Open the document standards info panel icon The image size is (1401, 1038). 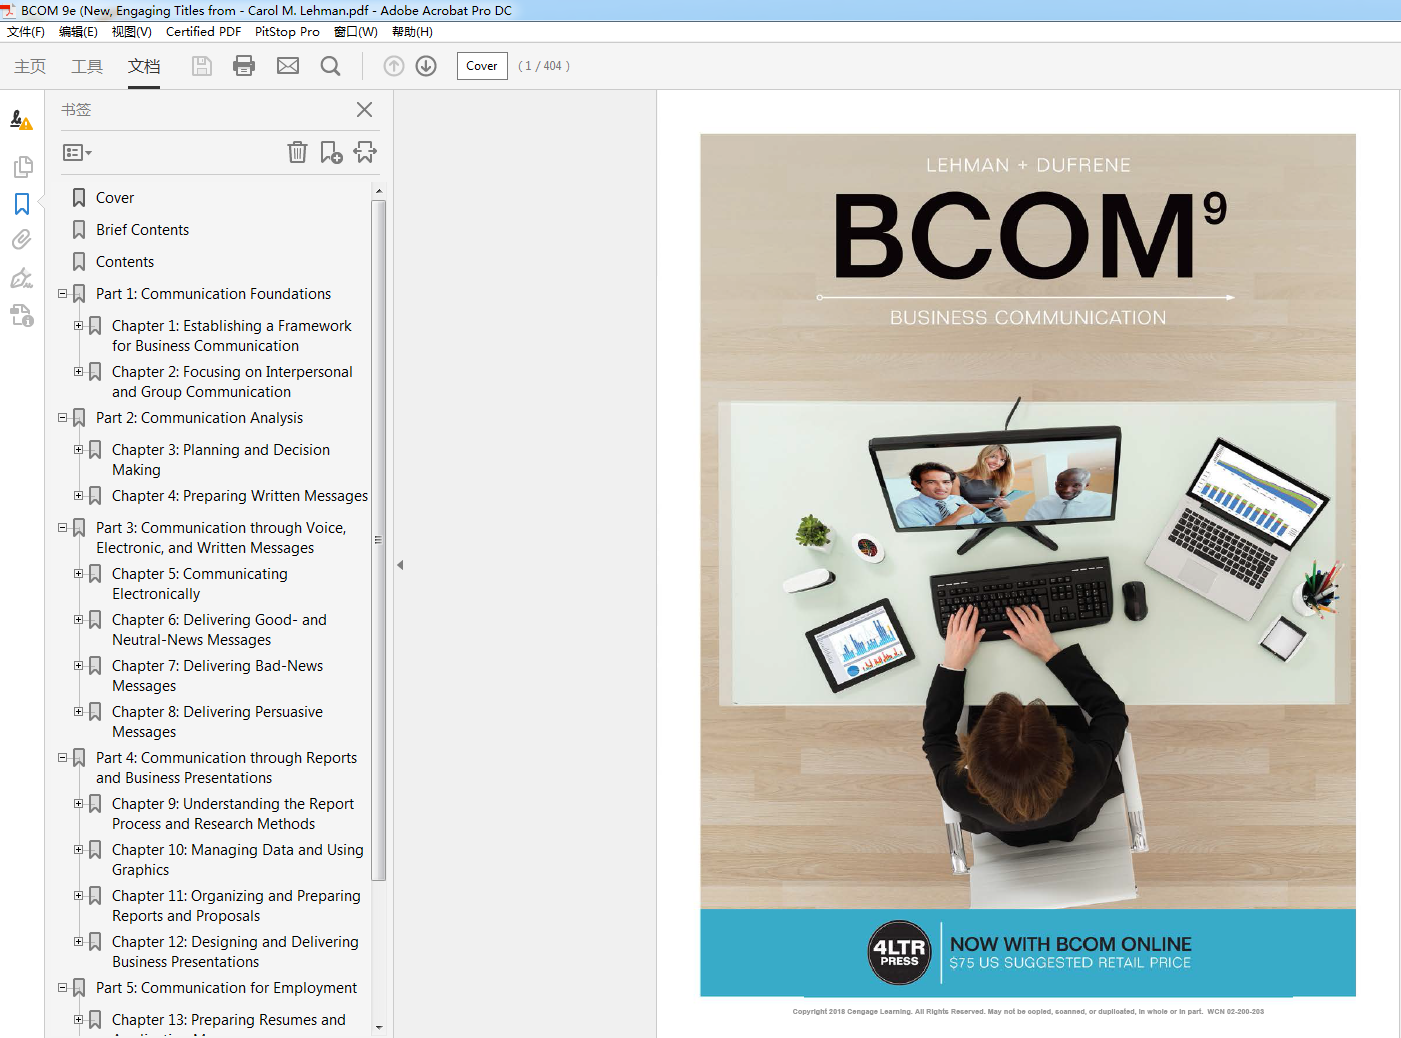coord(22,316)
